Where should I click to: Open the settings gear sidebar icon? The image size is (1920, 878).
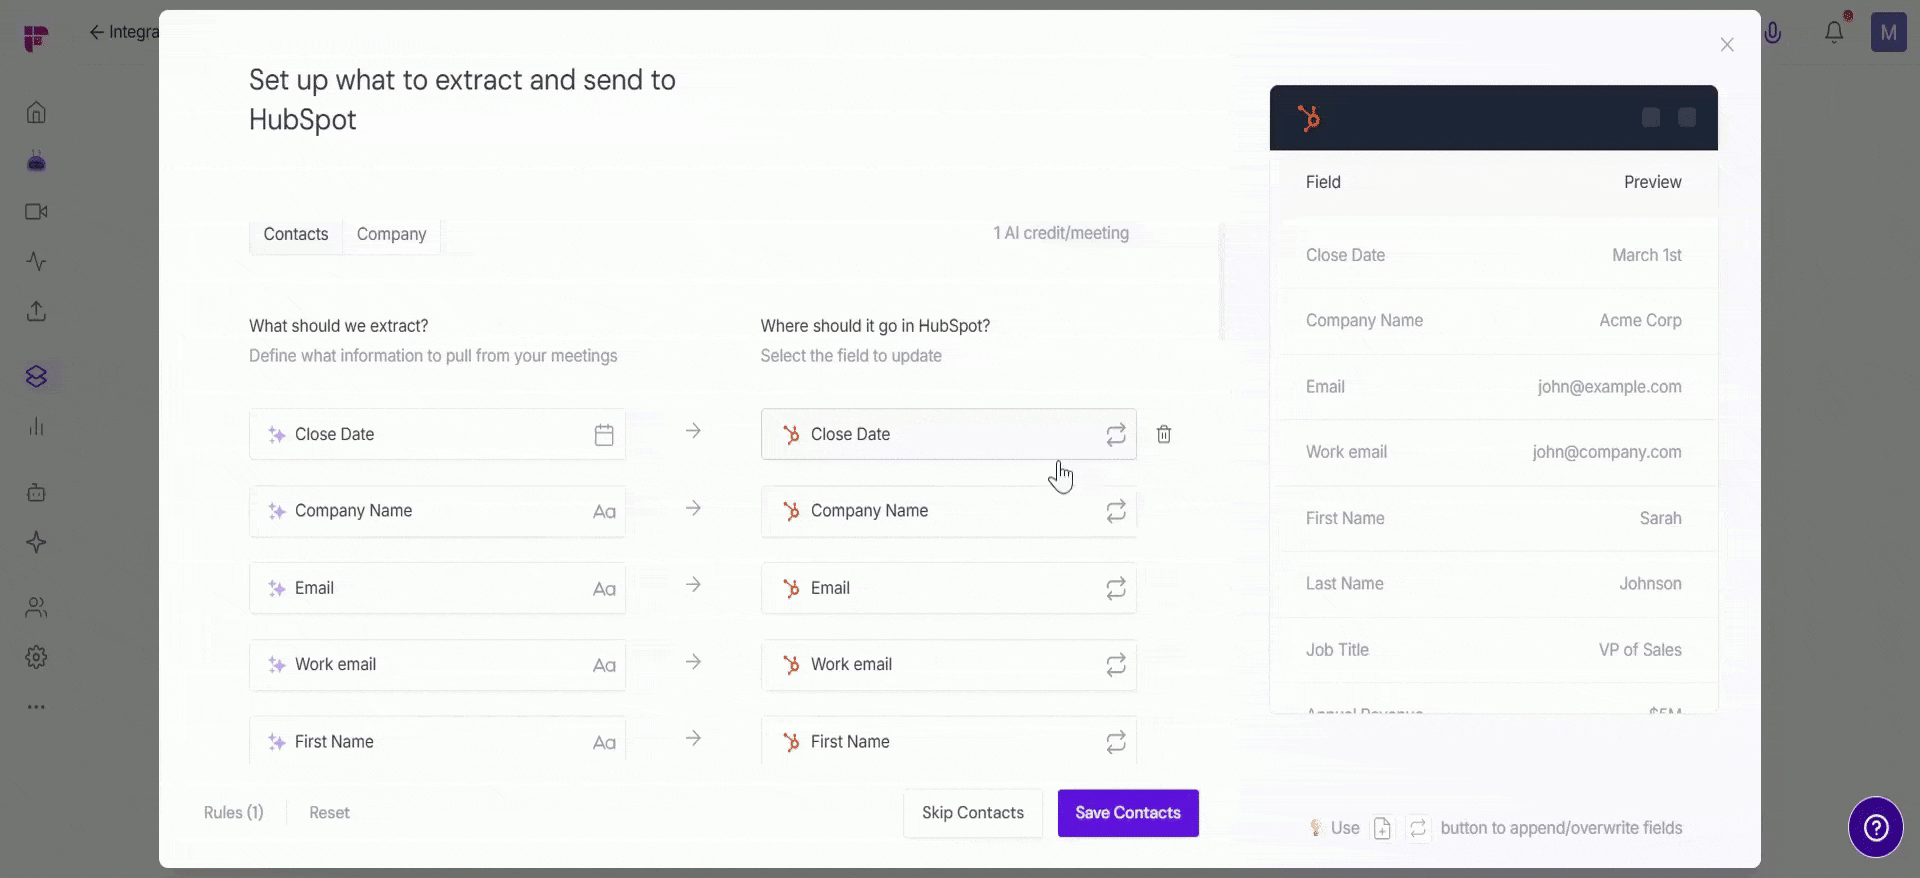[36, 657]
